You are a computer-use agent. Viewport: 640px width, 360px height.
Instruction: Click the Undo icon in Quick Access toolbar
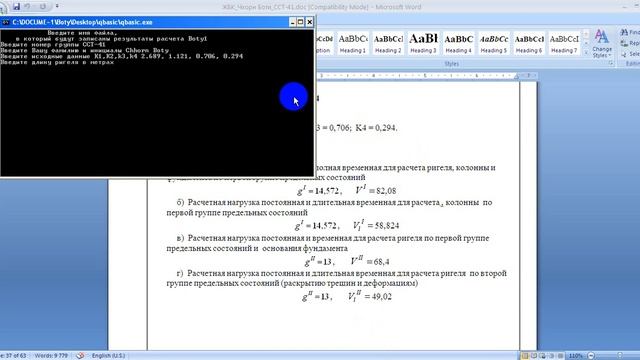(28, 6)
